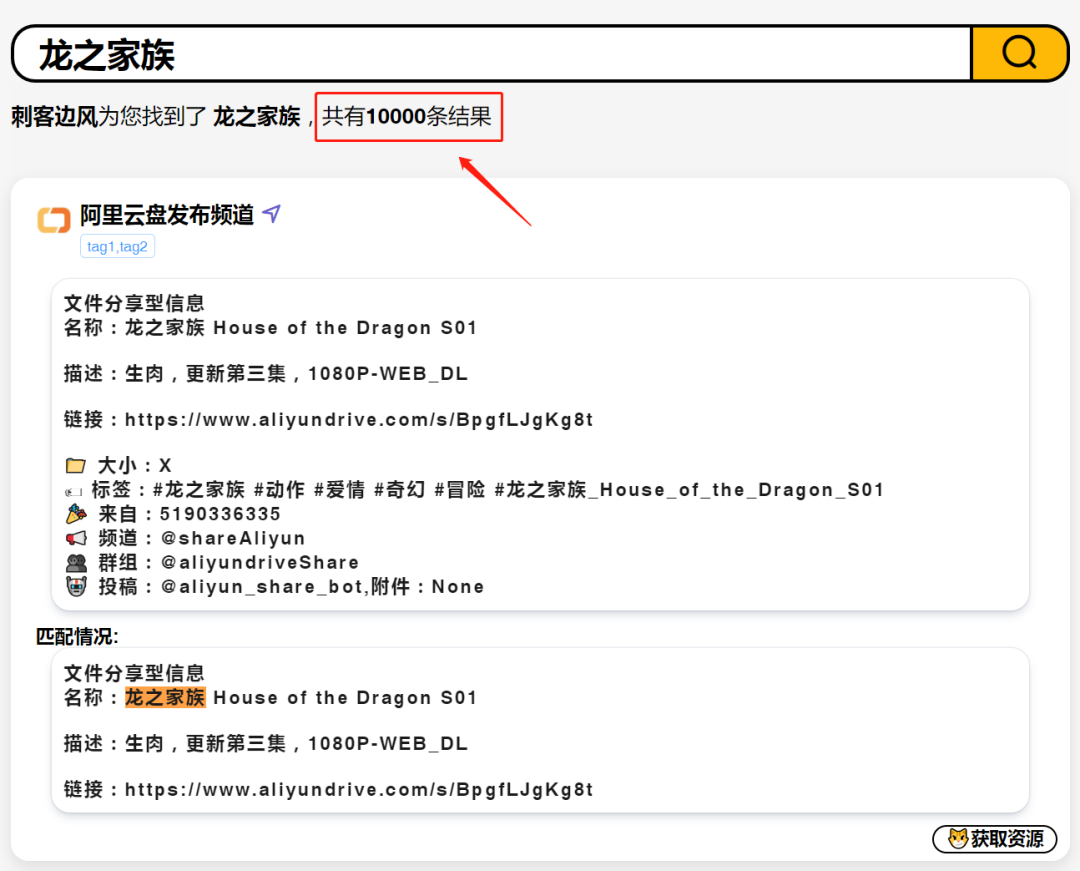
Task: Click the label icon beside 标签
Action: click(x=74, y=492)
